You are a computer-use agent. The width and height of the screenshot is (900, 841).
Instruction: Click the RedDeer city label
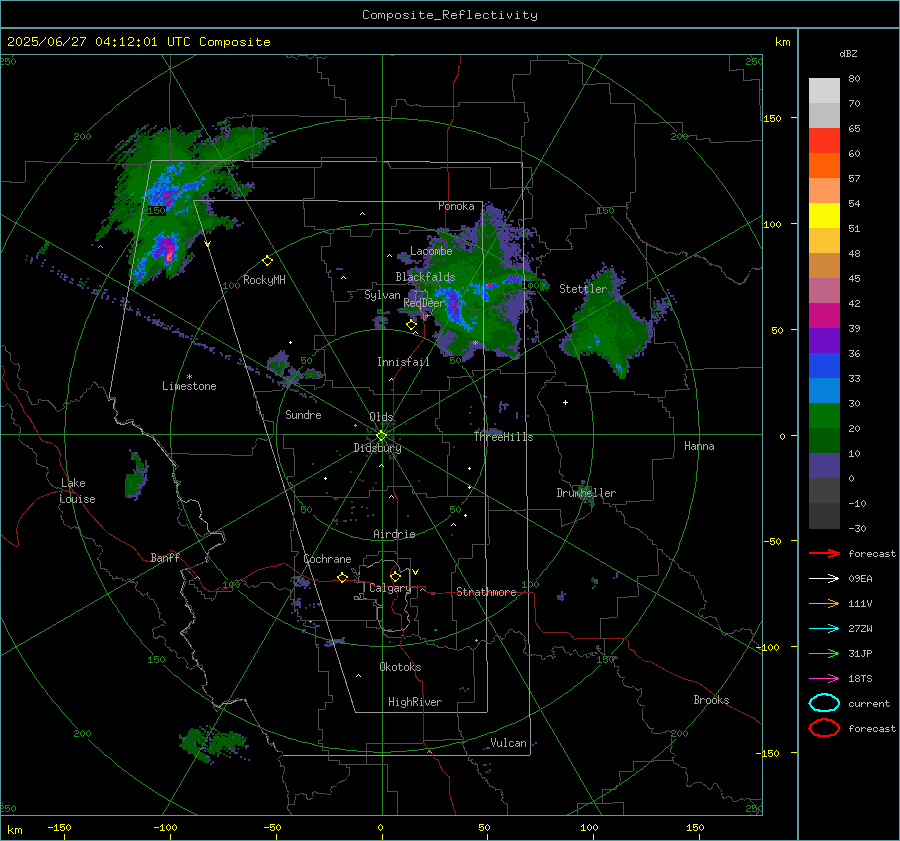click(x=424, y=303)
